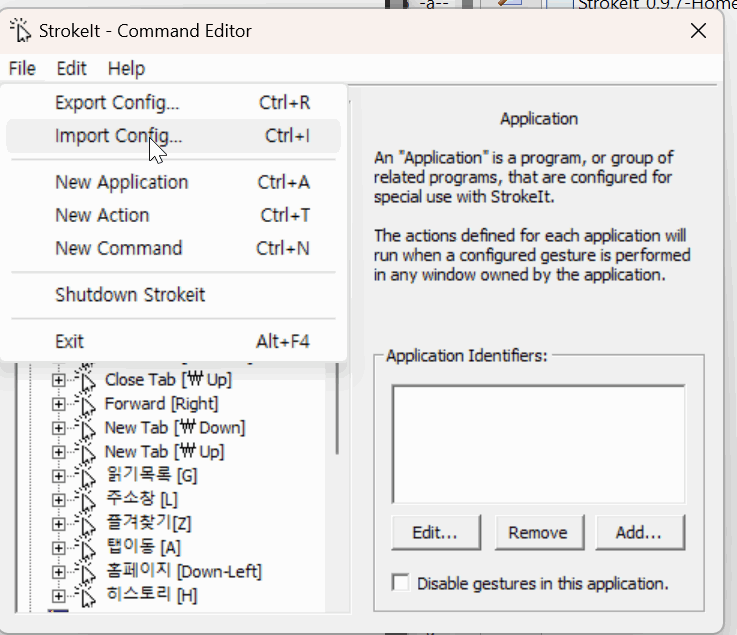The width and height of the screenshot is (737, 635).
Task: Click the gesture icon beside Close Tab
Action: click(x=86, y=380)
